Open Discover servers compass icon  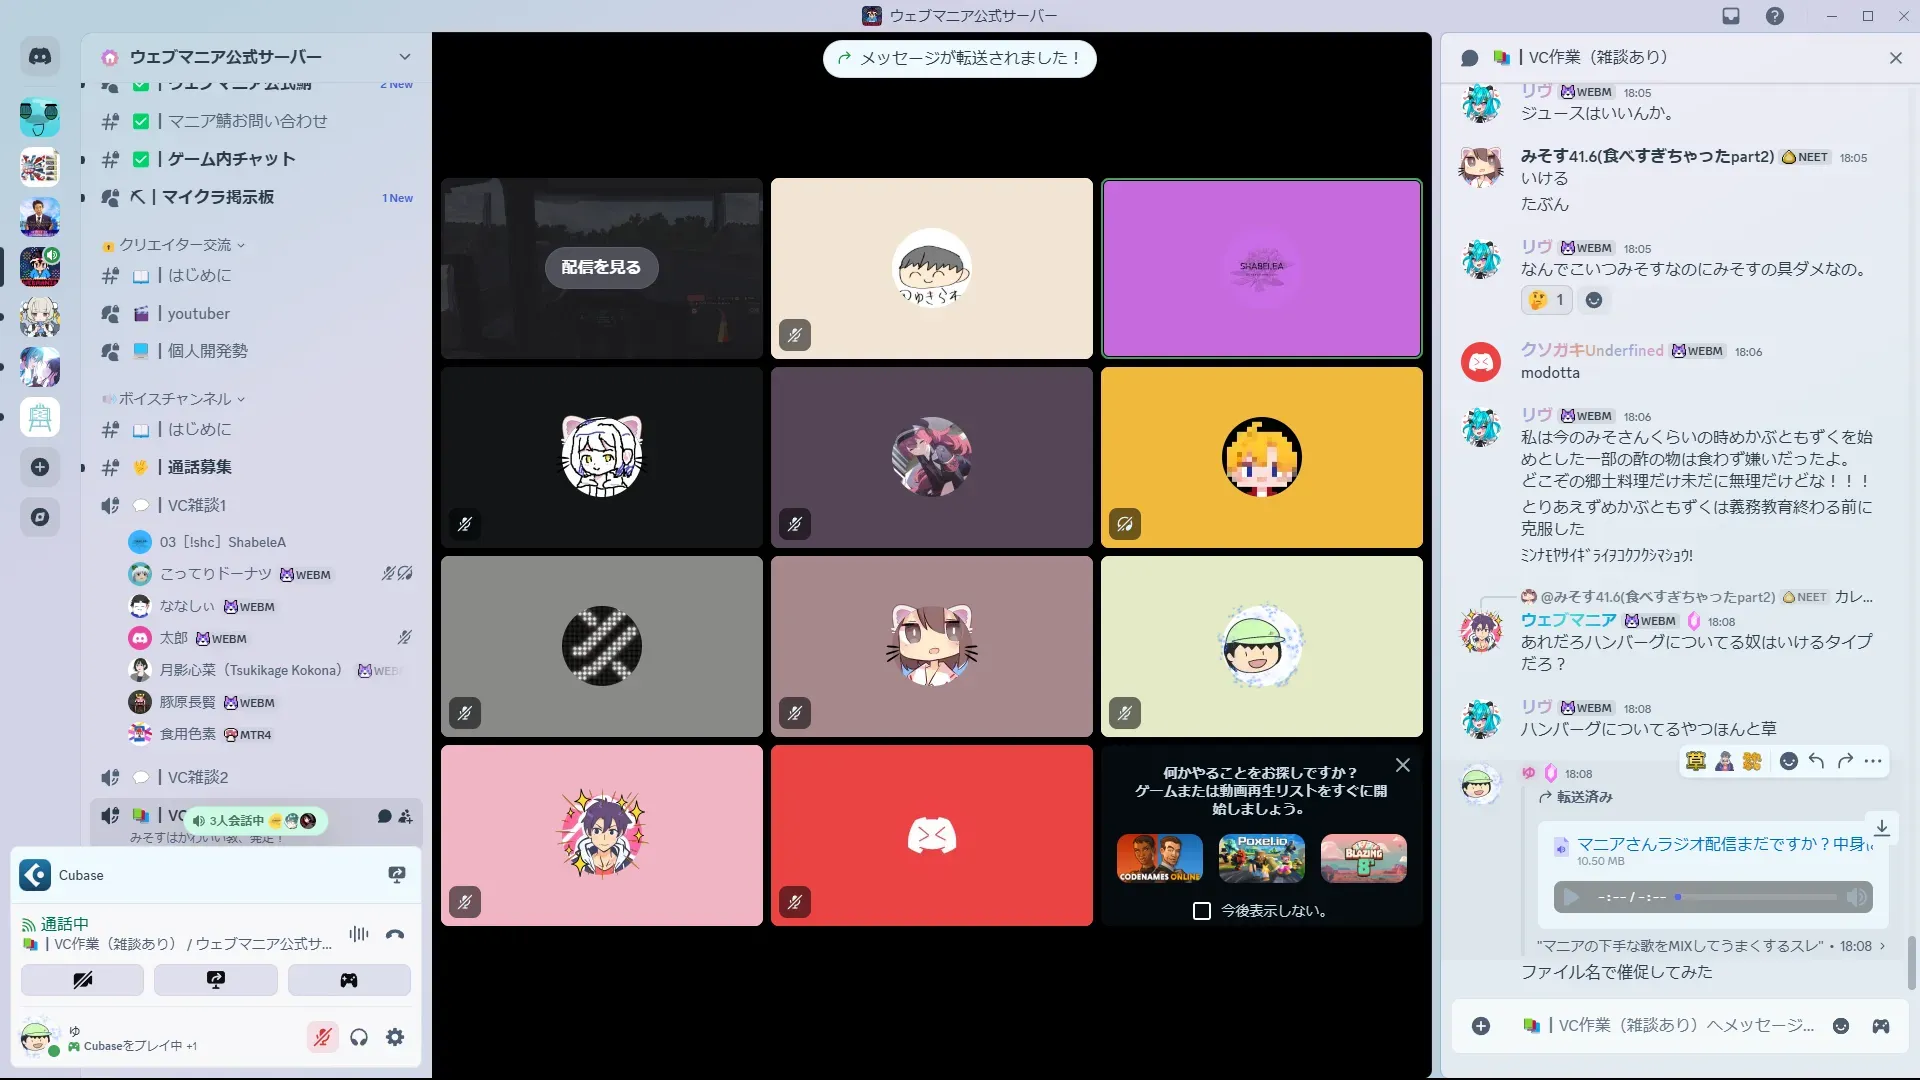(40, 517)
